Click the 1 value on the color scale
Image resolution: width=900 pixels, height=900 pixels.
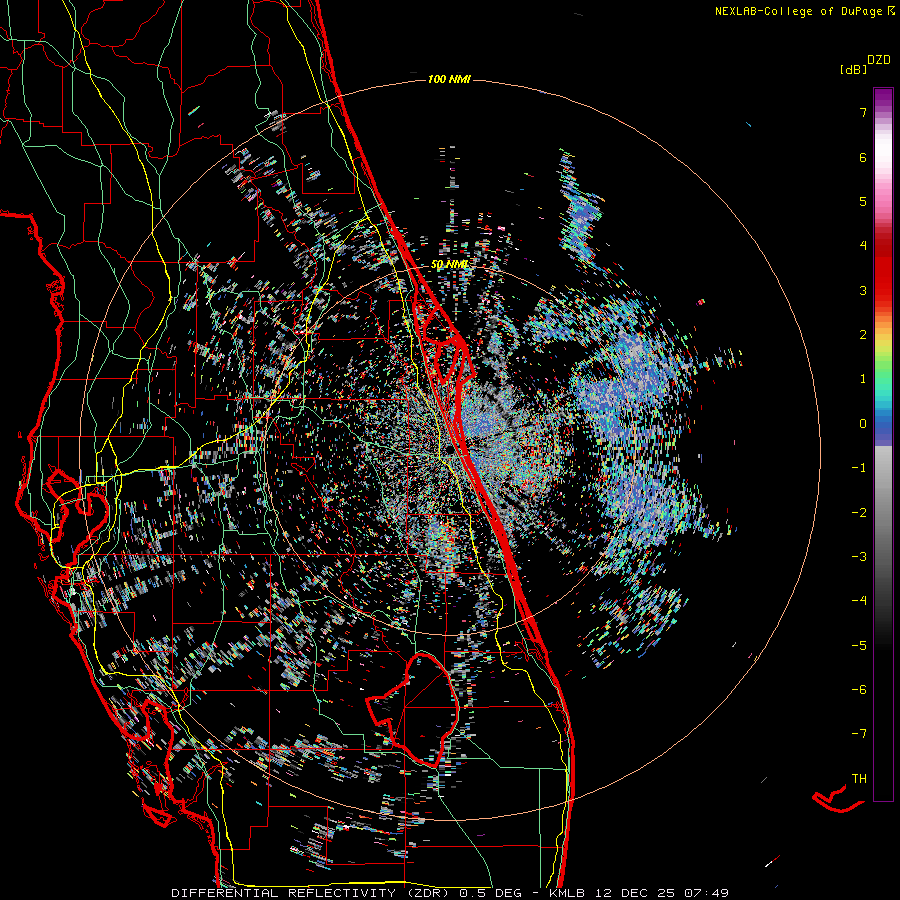pyautogui.click(x=863, y=379)
